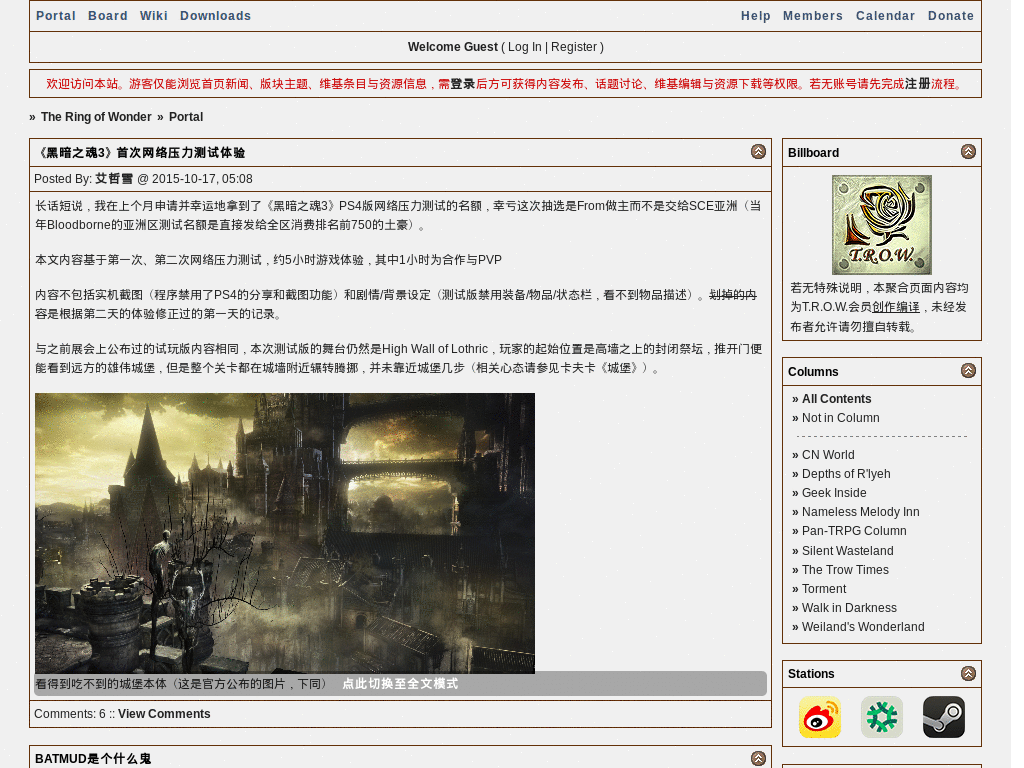Screen dimensions: 1024x768
Task: Collapse the Columns panel
Action: click(x=968, y=371)
